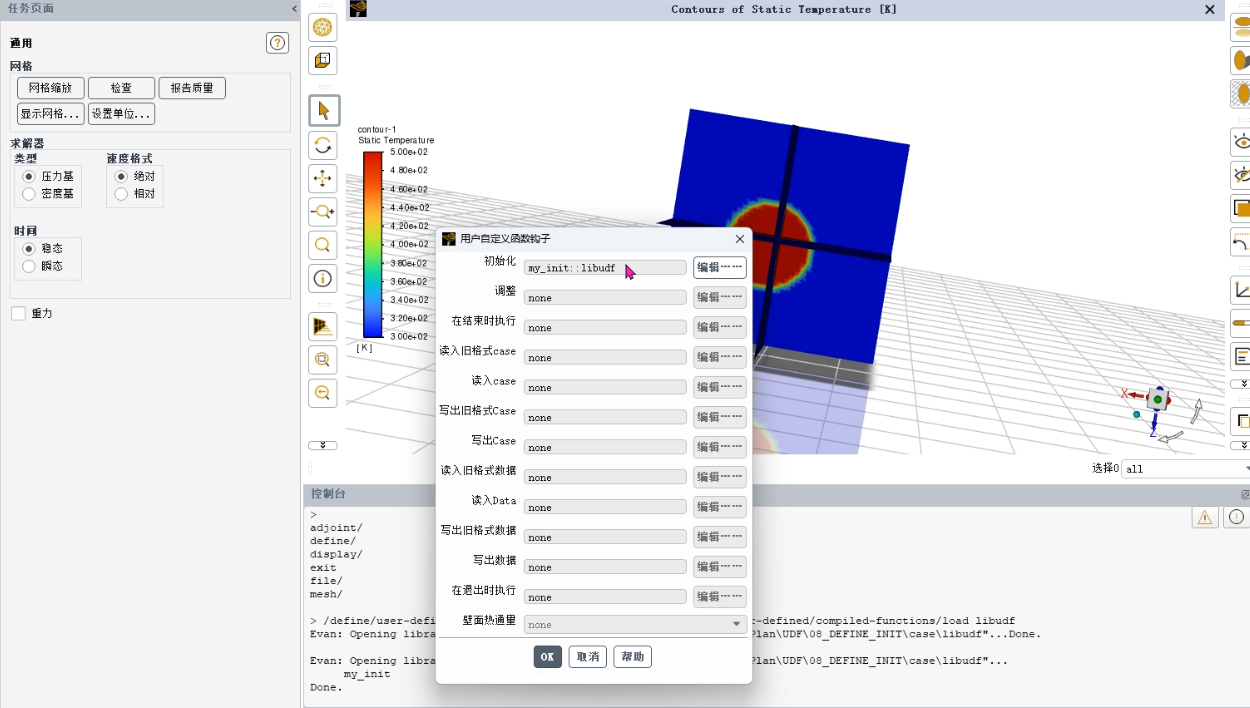
Task: Click the 初始化 field showing my_init::libudf
Action: [x=605, y=268]
